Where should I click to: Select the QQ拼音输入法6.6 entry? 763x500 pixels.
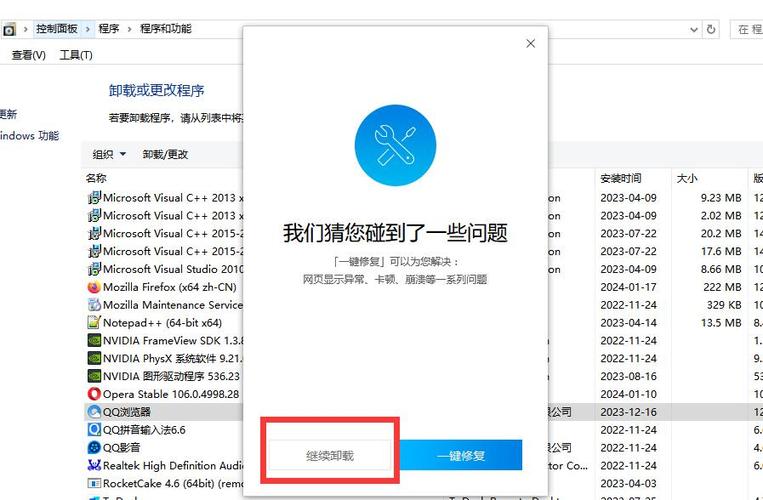(x=144, y=429)
